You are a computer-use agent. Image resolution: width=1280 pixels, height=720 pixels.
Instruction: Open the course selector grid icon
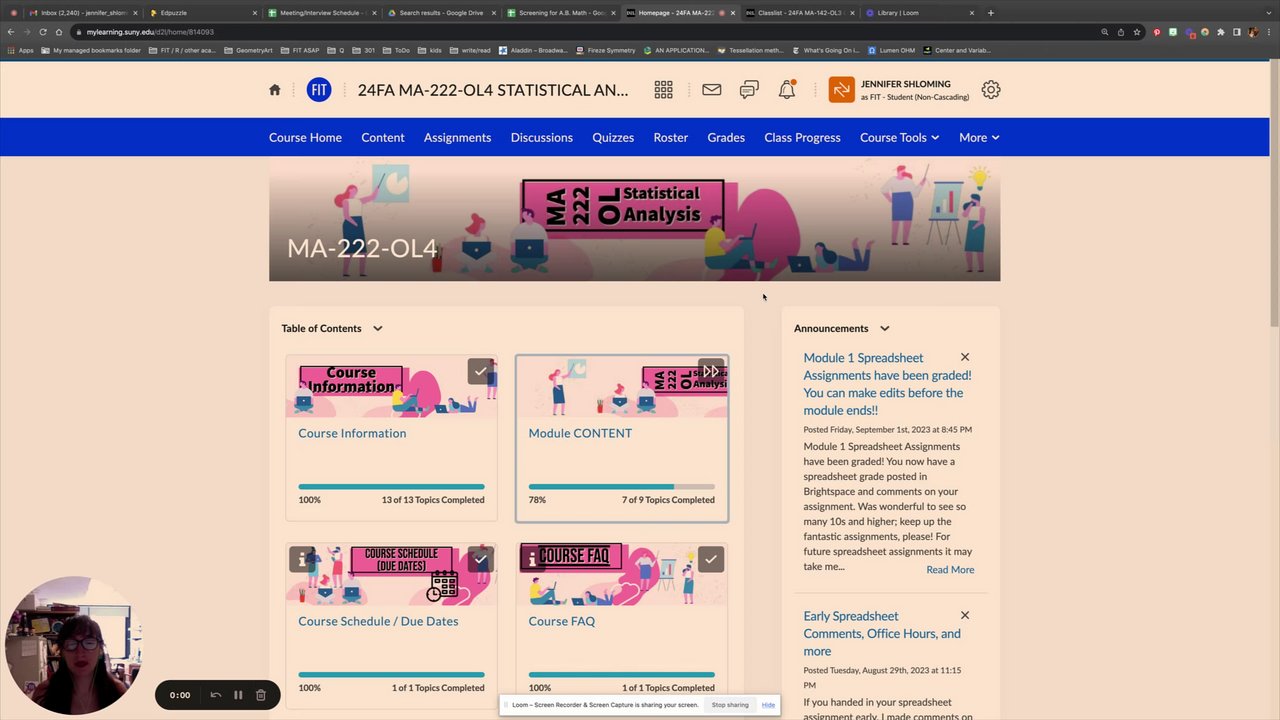(663, 90)
